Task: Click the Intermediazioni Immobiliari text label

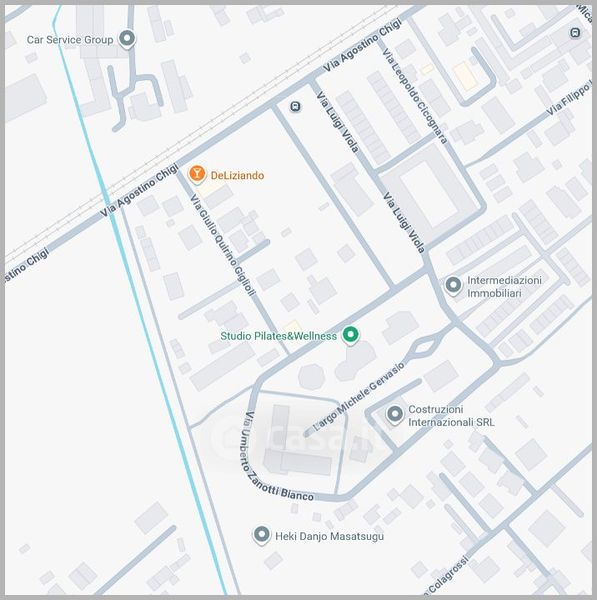Action: tap(504, 287)
